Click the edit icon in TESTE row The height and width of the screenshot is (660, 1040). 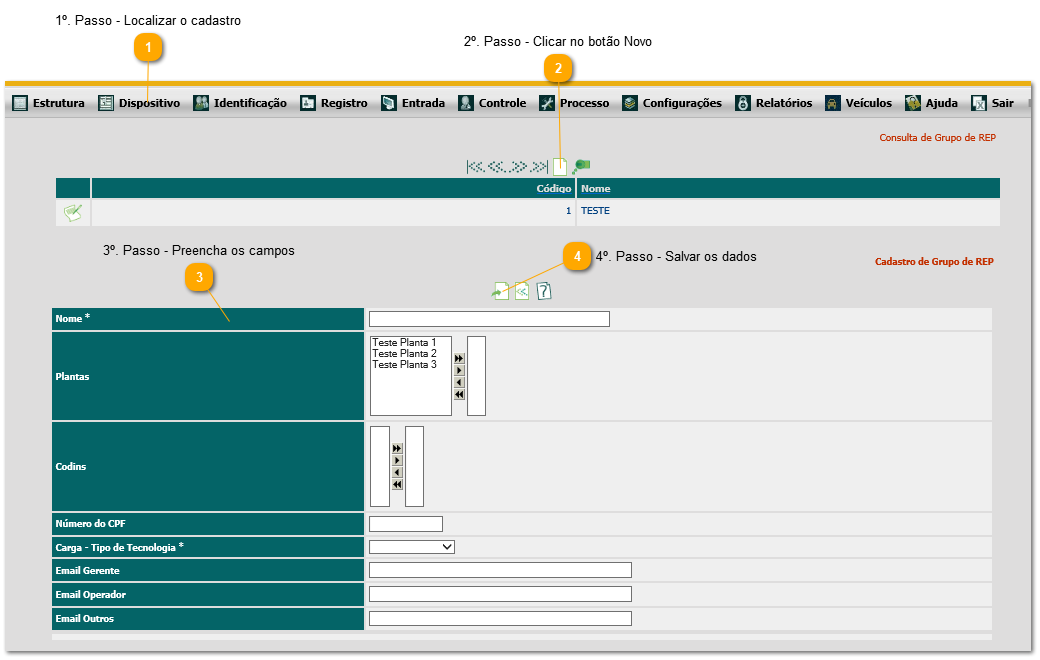pos(73,212)
